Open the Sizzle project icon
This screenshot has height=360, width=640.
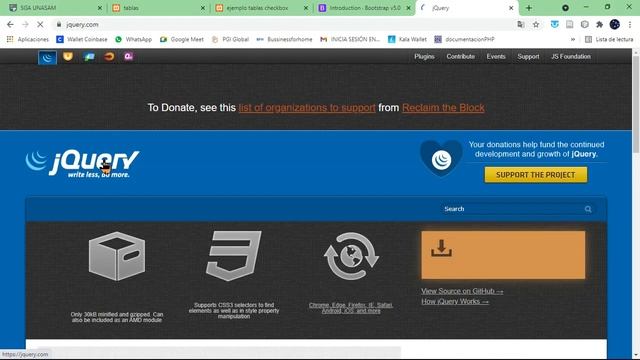point(109,57)
